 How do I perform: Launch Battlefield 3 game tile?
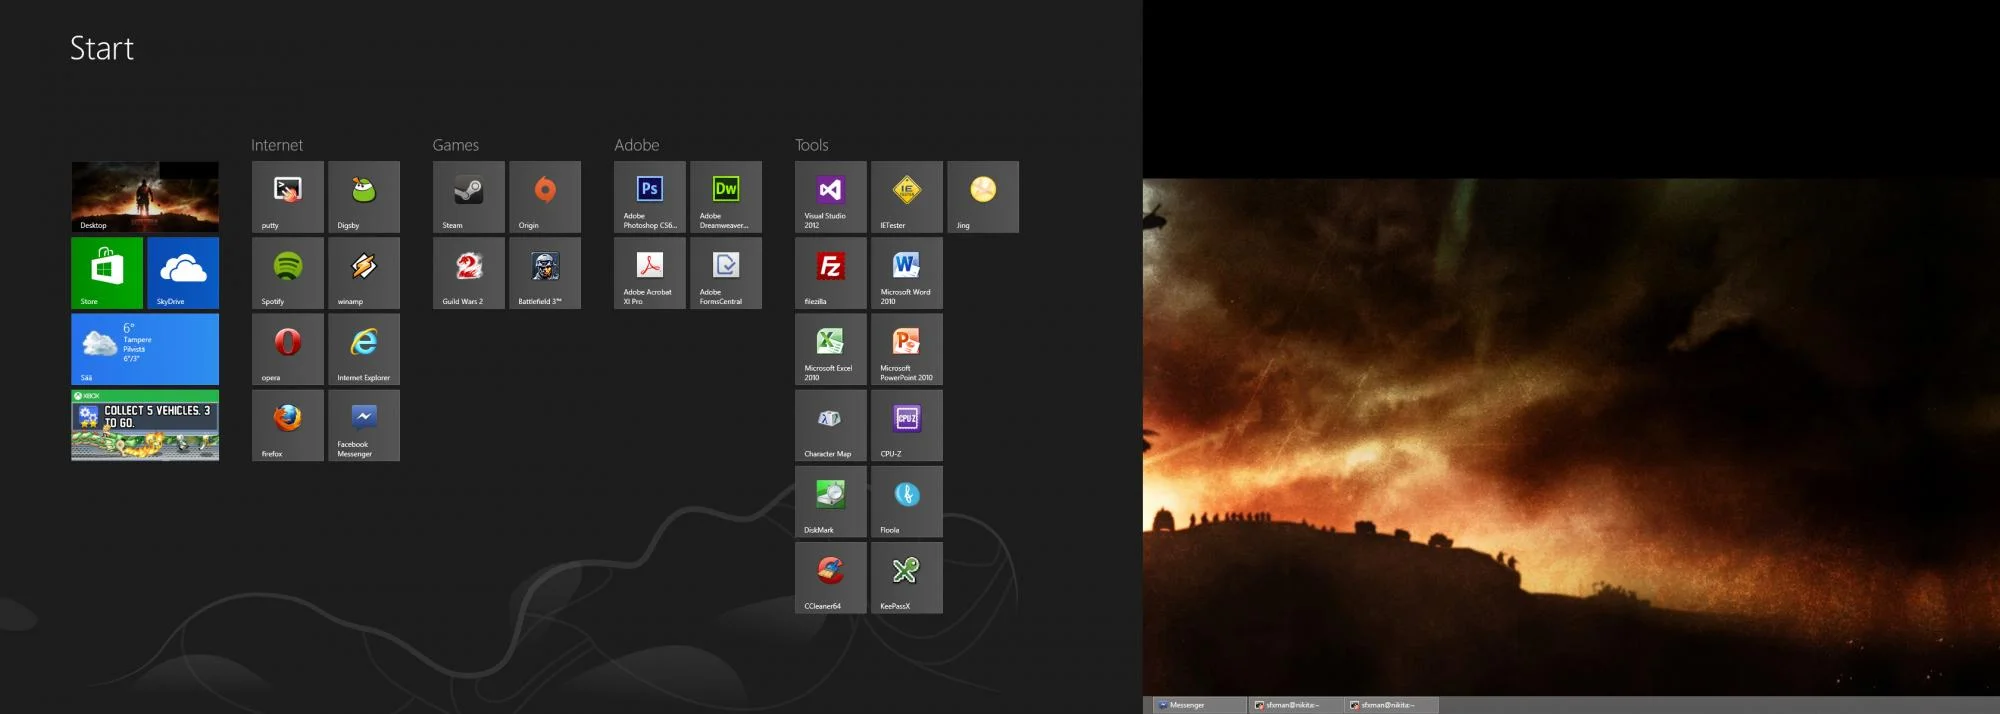click(544, 273)
